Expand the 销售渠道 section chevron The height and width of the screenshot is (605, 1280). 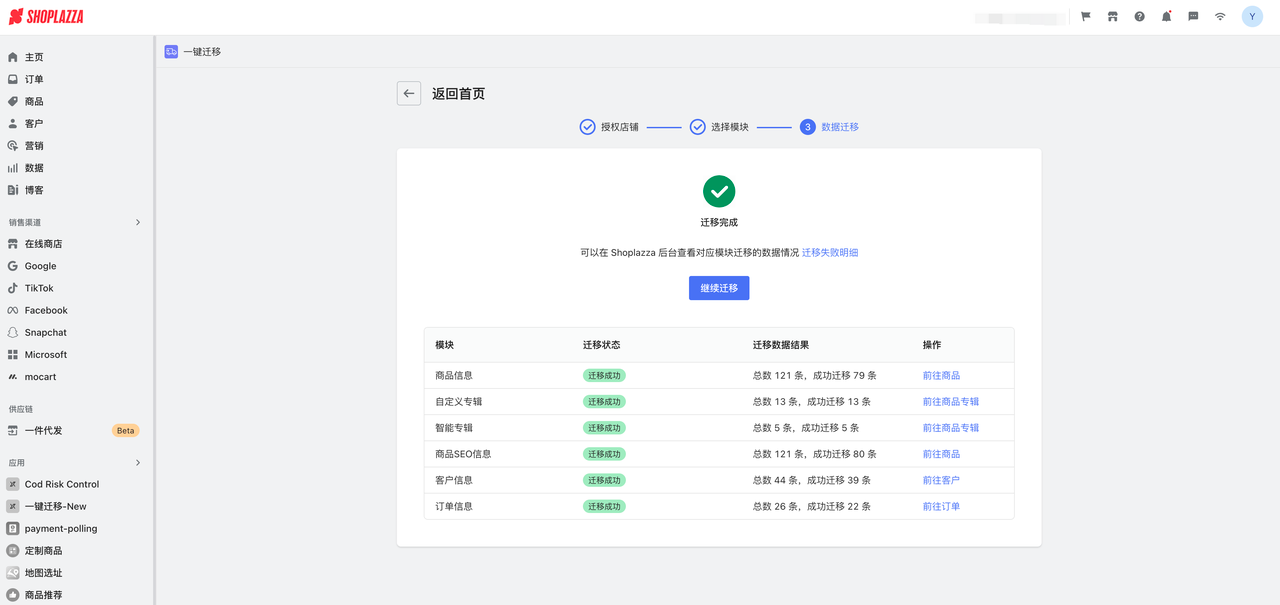pos(138,222)
